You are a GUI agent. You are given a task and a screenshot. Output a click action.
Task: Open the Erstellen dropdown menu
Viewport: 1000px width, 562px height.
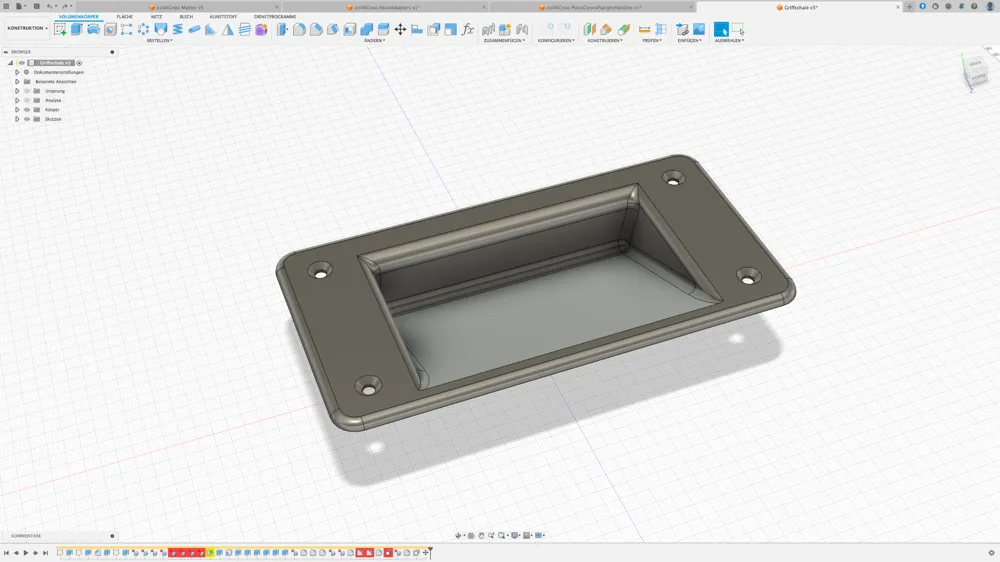click(x=159, y=40)
